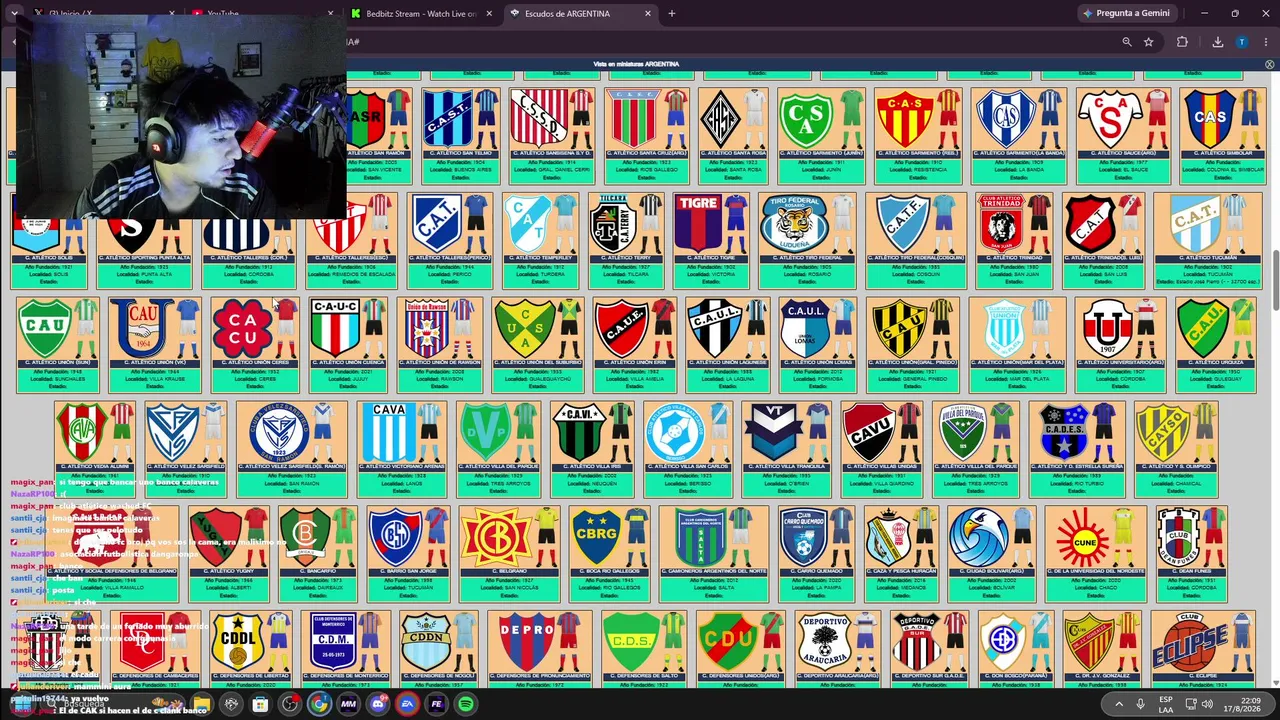Select the Unión de Rawson crest card

pos(439,345)
